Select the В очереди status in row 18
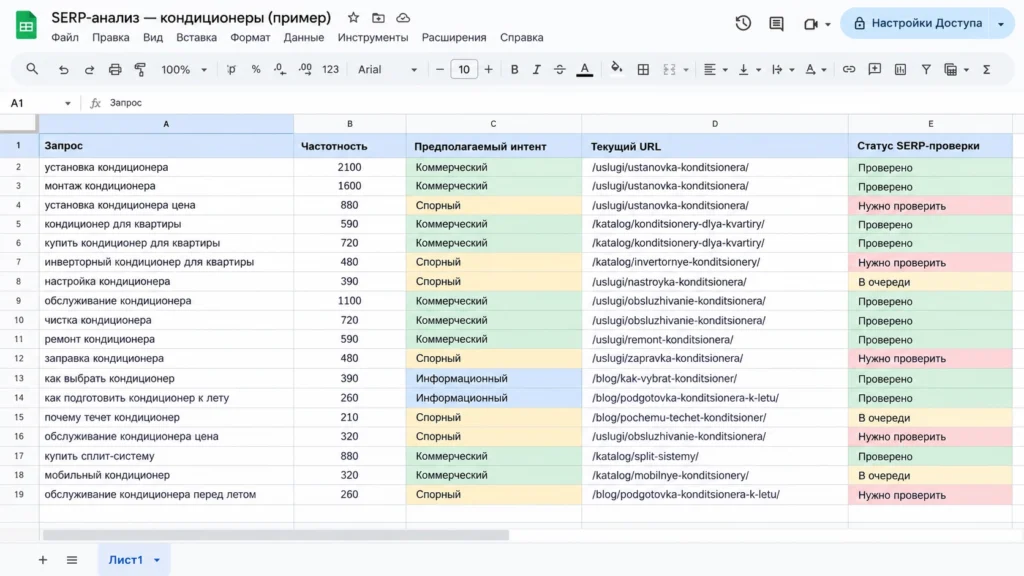The height and width of the screenshot is (576, 1024). coord(930,475)
